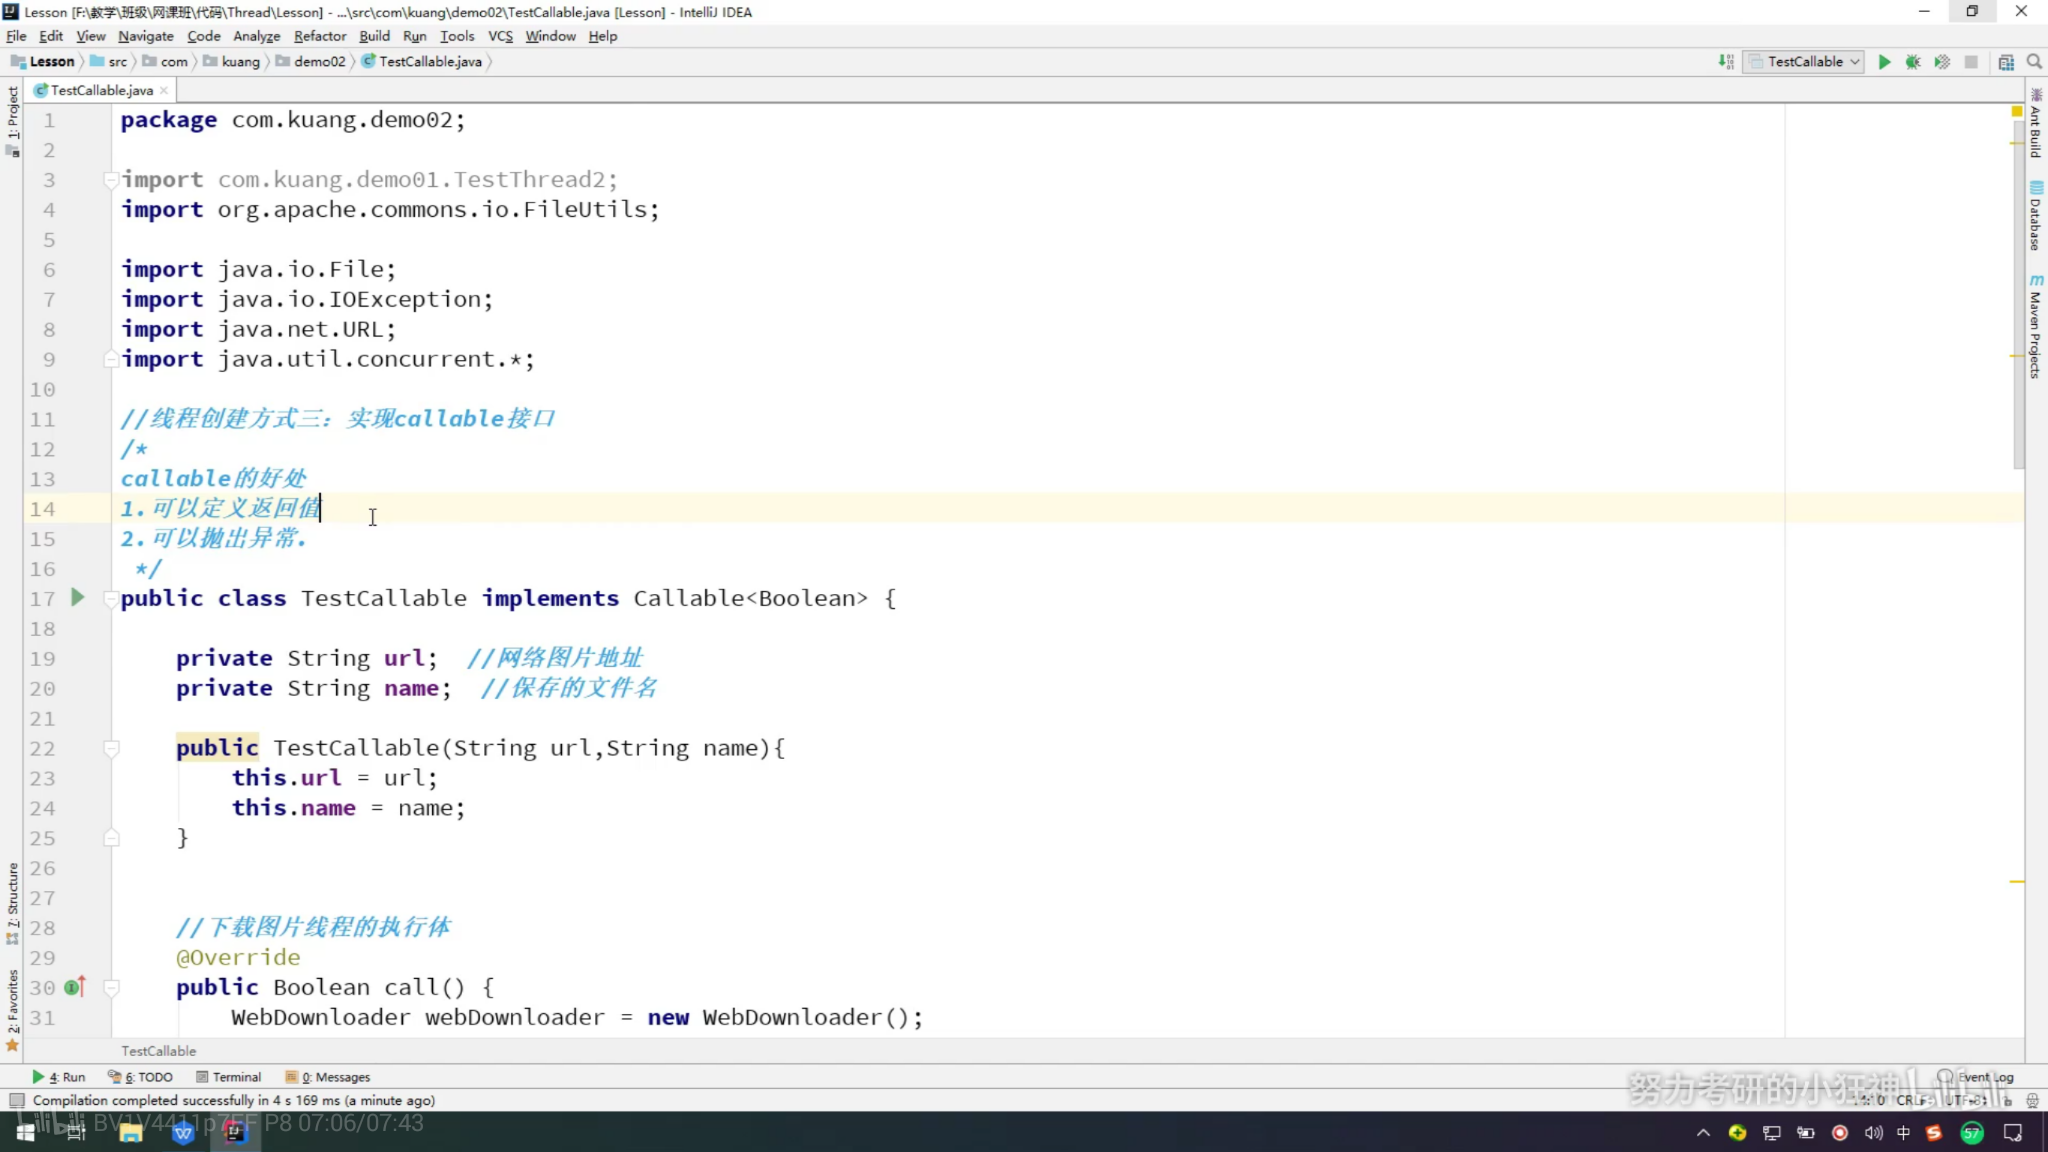2048x1152 pixels.
Task: Click the constructor fold end marker at line 25
Action: click(111, 838)
